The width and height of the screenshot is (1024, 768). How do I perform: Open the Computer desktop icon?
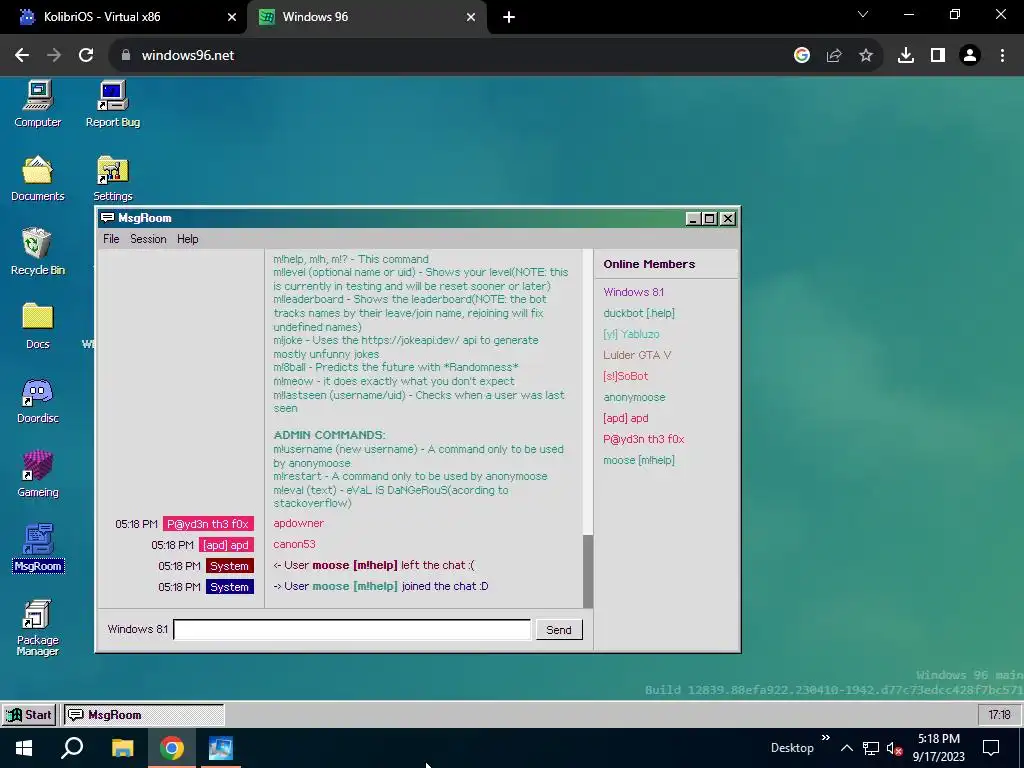coord(37,104)
